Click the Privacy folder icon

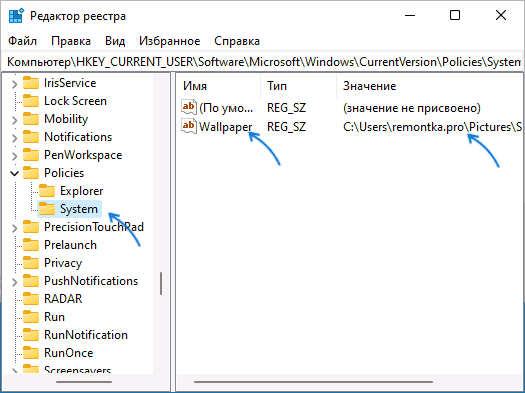tap(31, 263)
